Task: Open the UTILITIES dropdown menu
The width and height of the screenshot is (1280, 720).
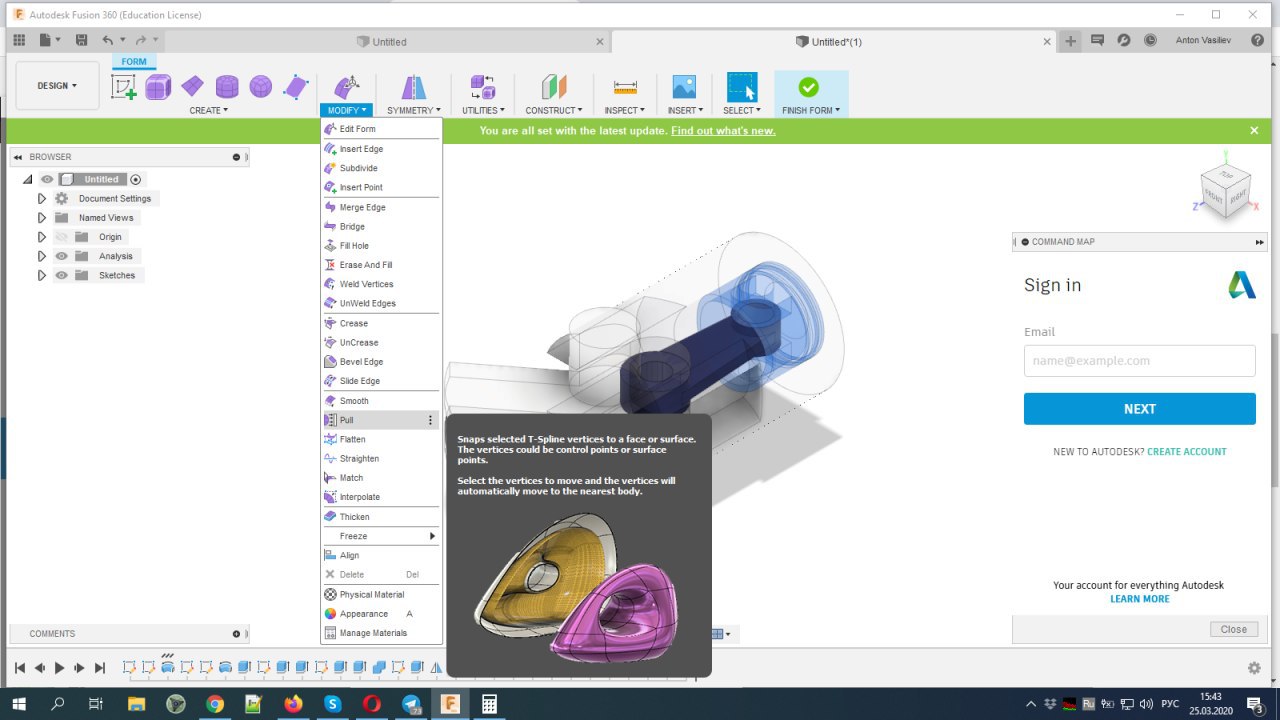Action: 483,110
